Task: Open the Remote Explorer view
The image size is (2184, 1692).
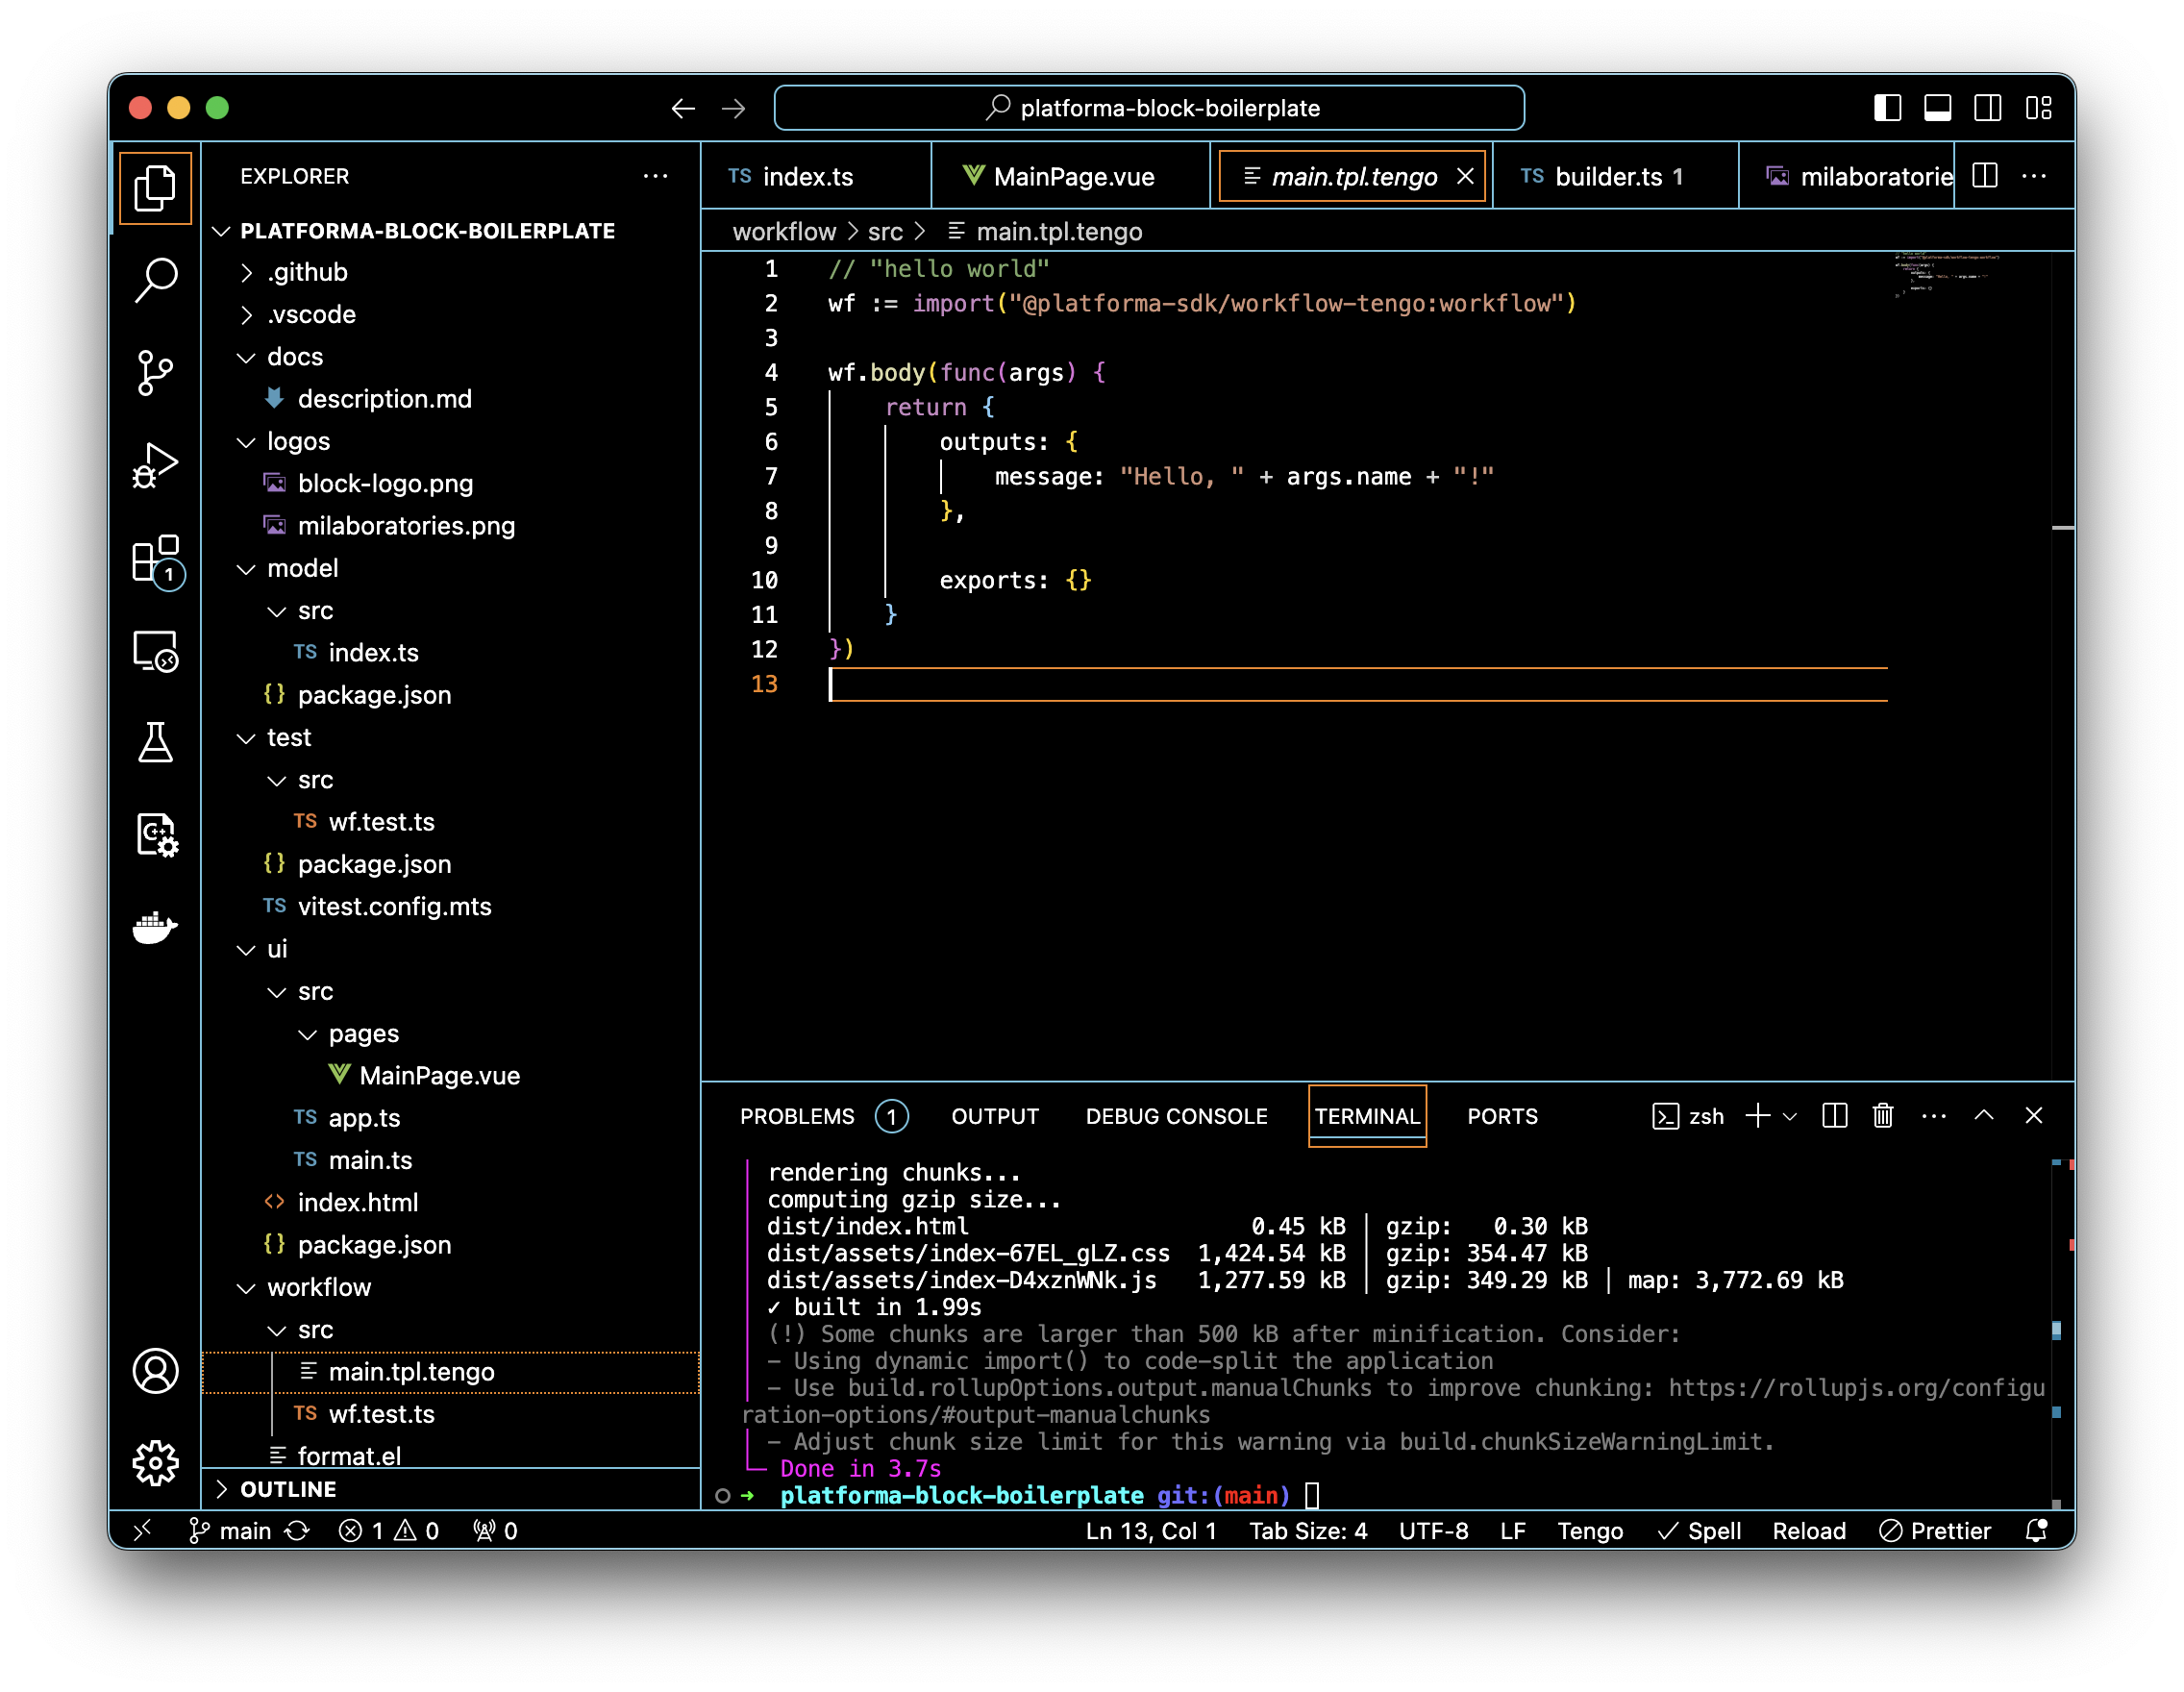Action: (x=155, y=651)
